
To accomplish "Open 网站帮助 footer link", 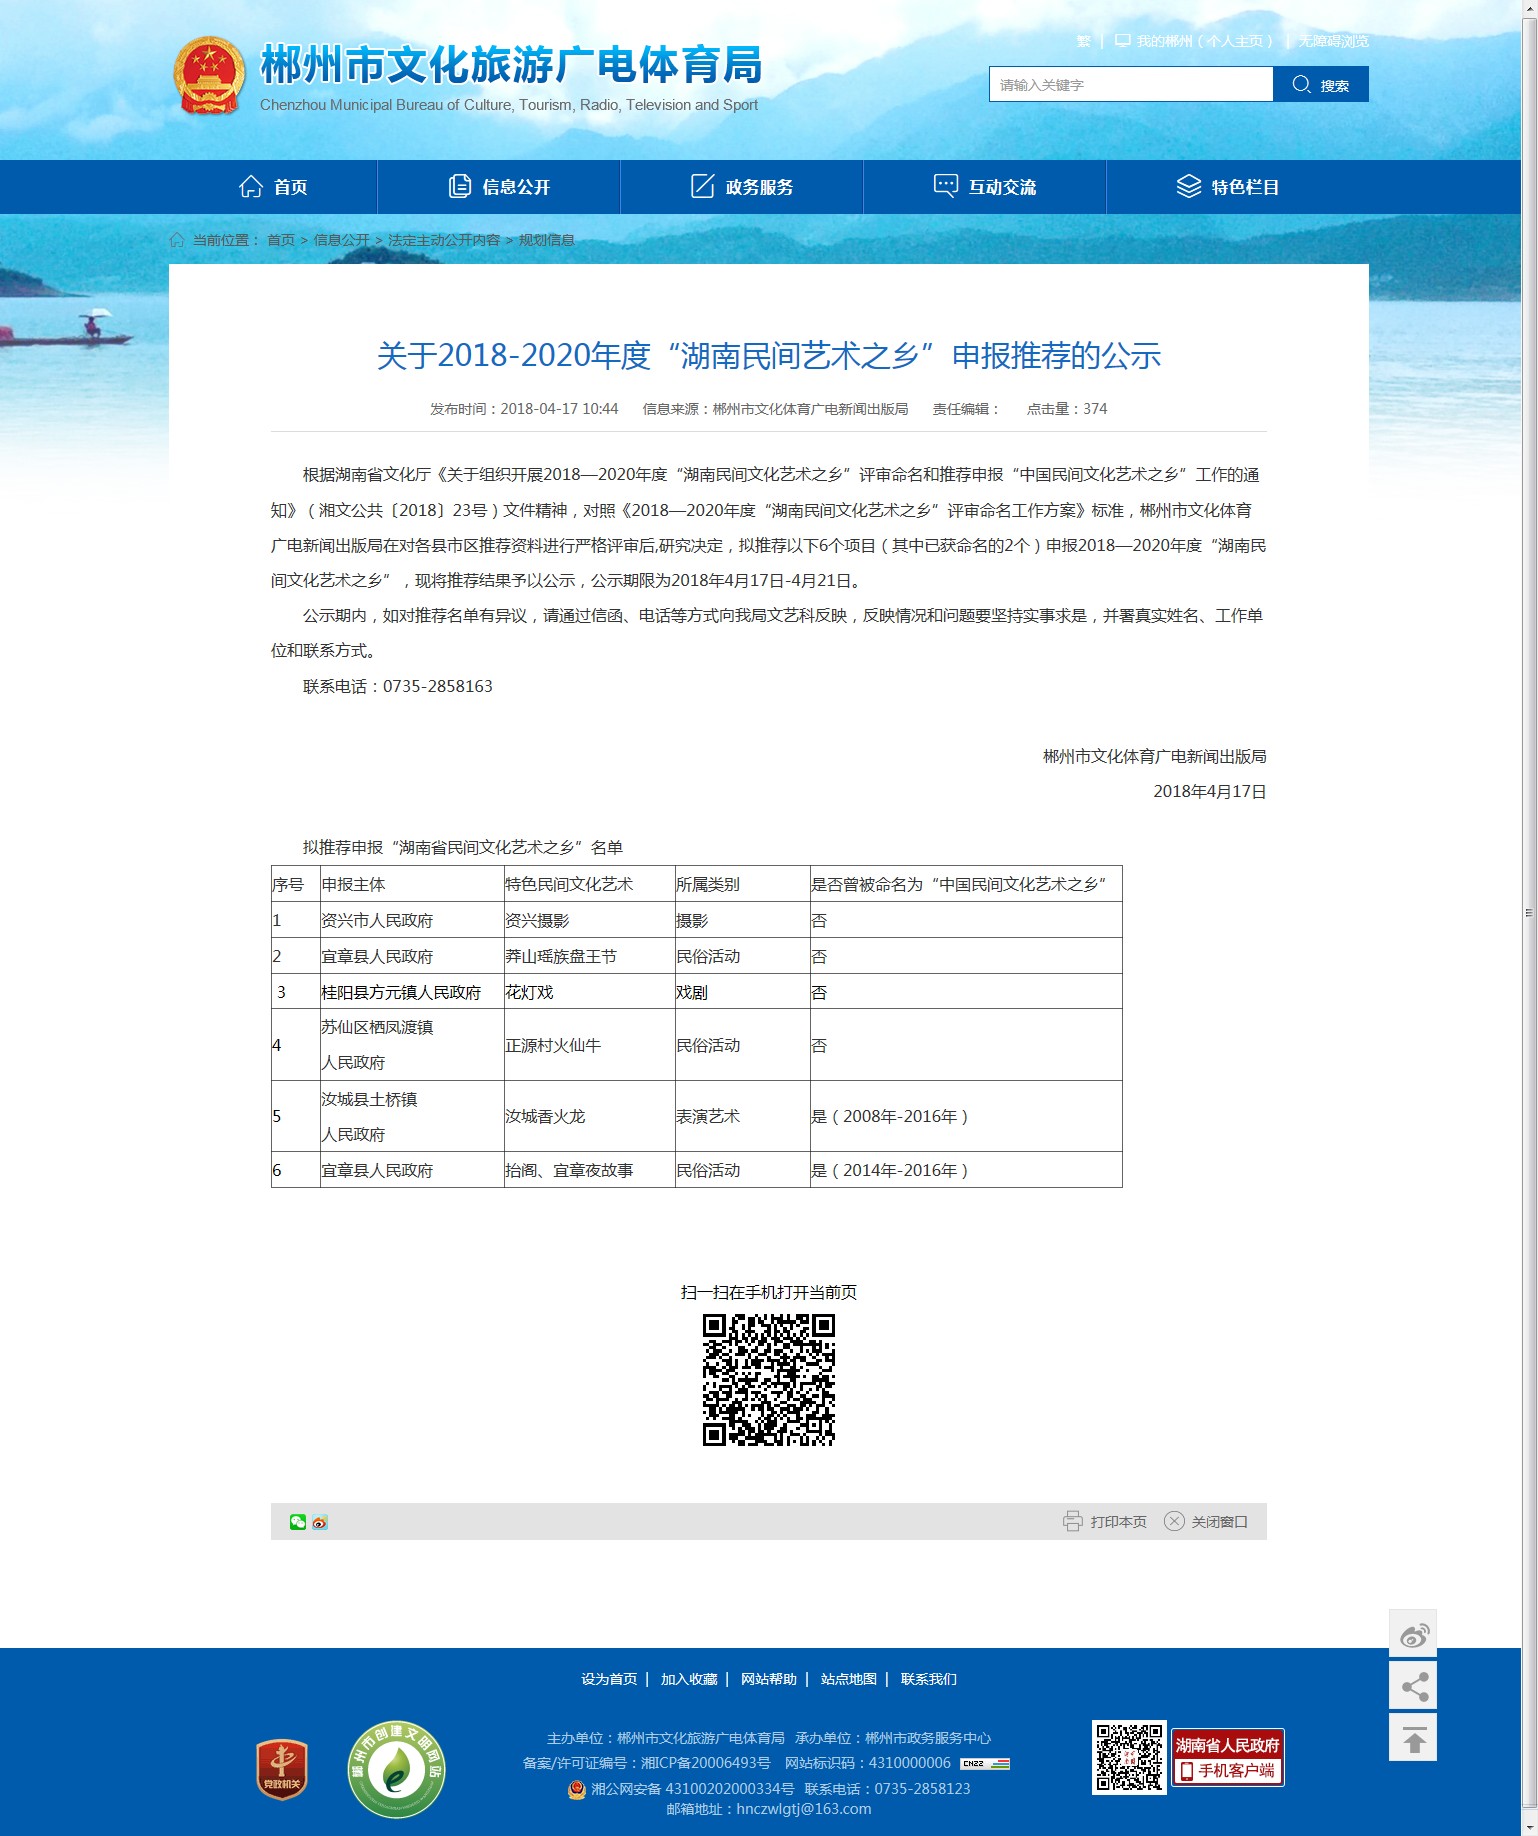I will click(x=769, y=1679).
